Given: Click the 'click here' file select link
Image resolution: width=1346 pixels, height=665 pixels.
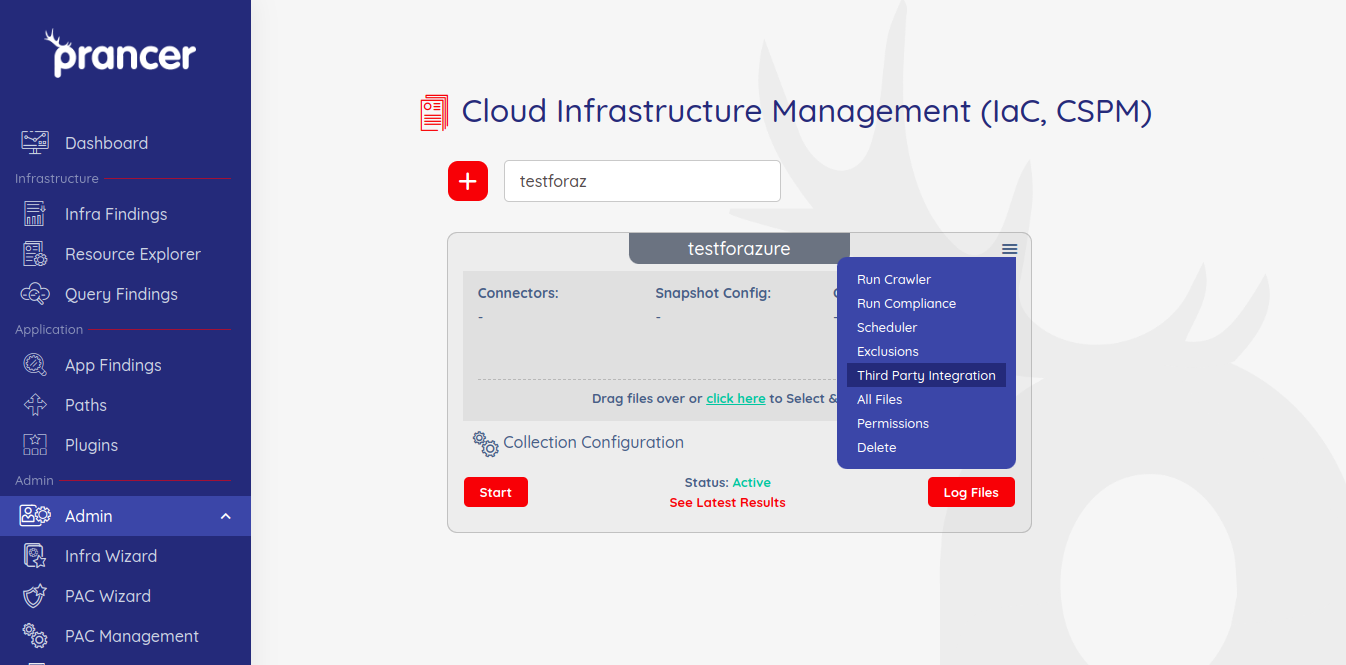Looking at the screenshot, I should 736,398.
